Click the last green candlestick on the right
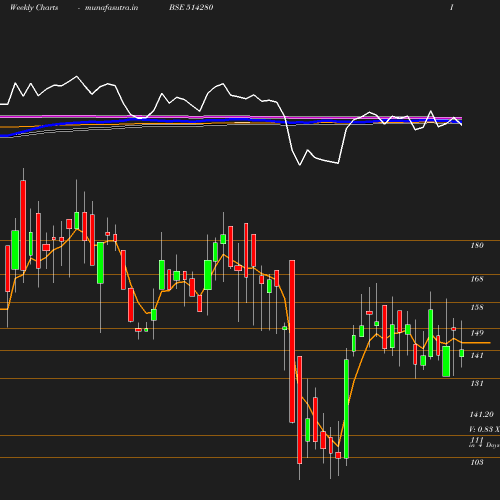The width and height of the screenshot is (500, 500). (x=462, y=353)
